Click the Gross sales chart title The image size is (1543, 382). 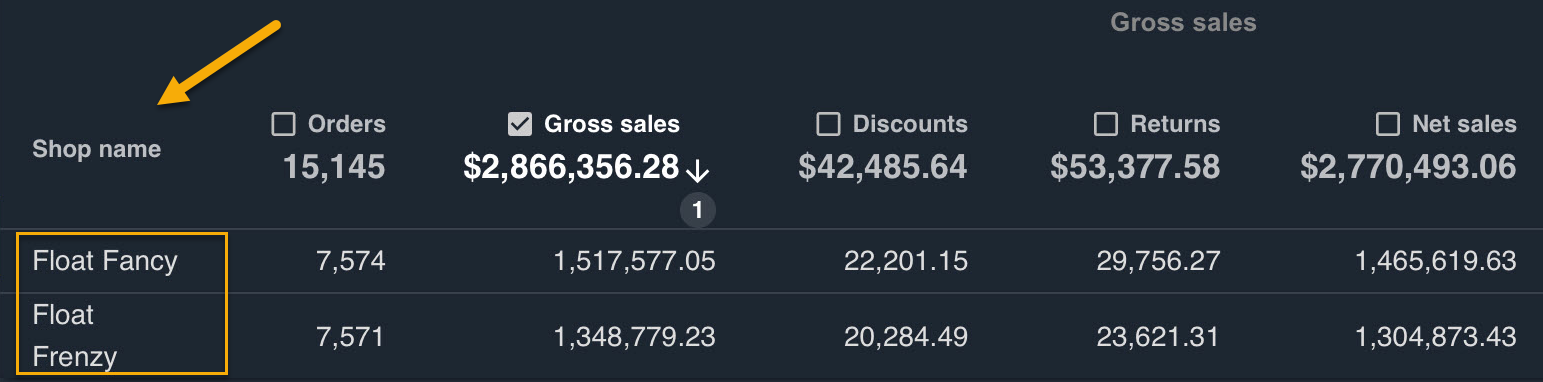coord(1183,22)
